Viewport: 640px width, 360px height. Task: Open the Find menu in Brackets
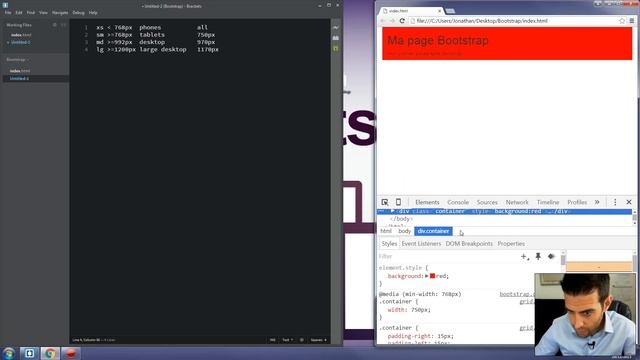(31, 13)
